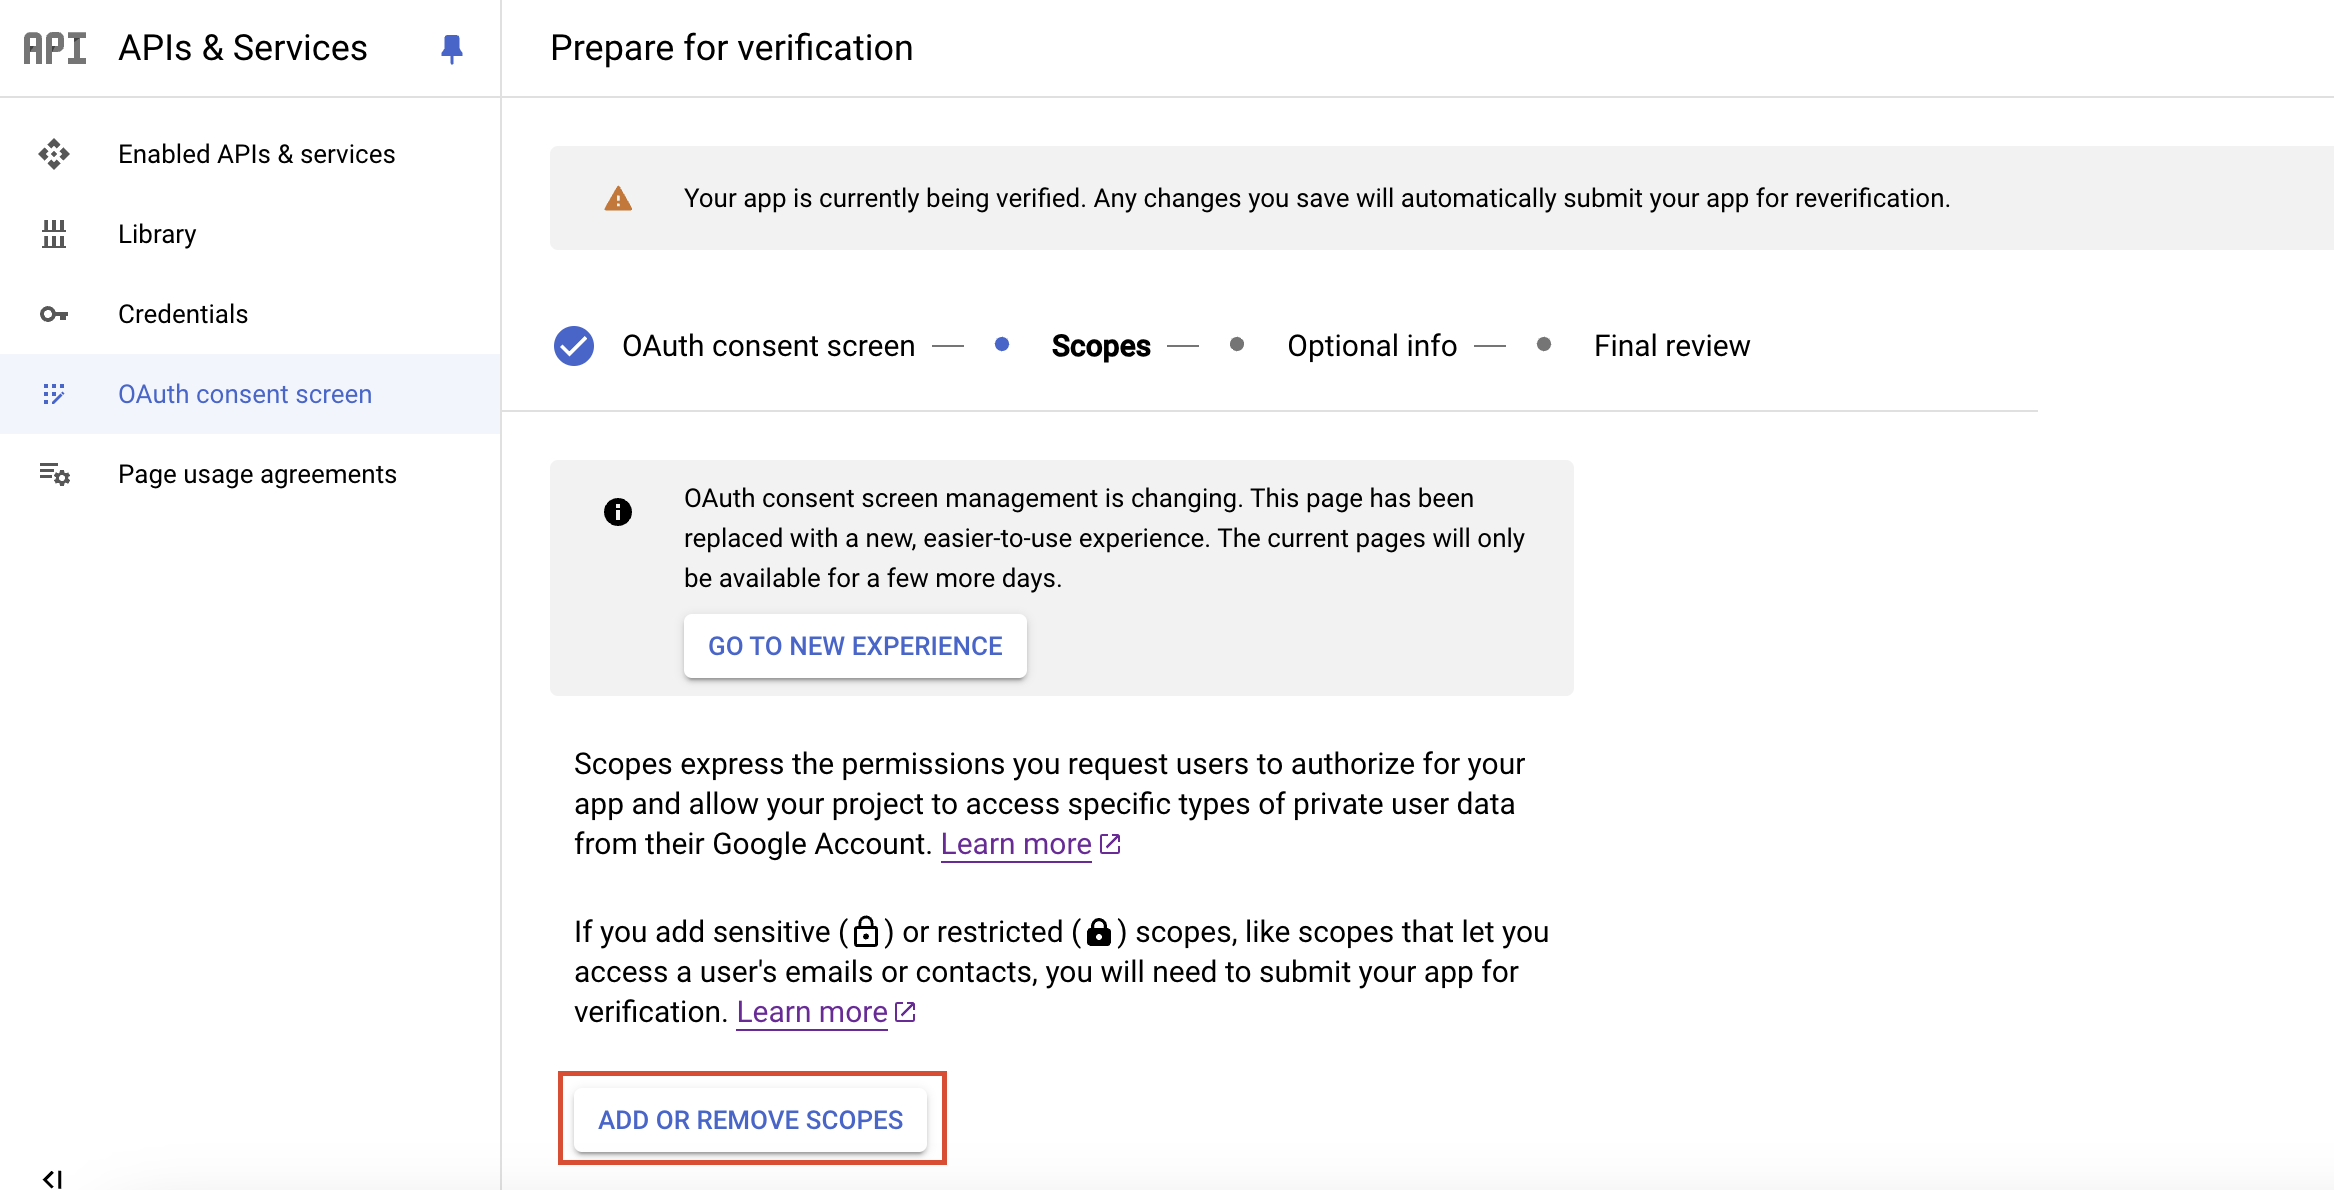
Task: Go to the Final review step
Action: (1671, 346)
